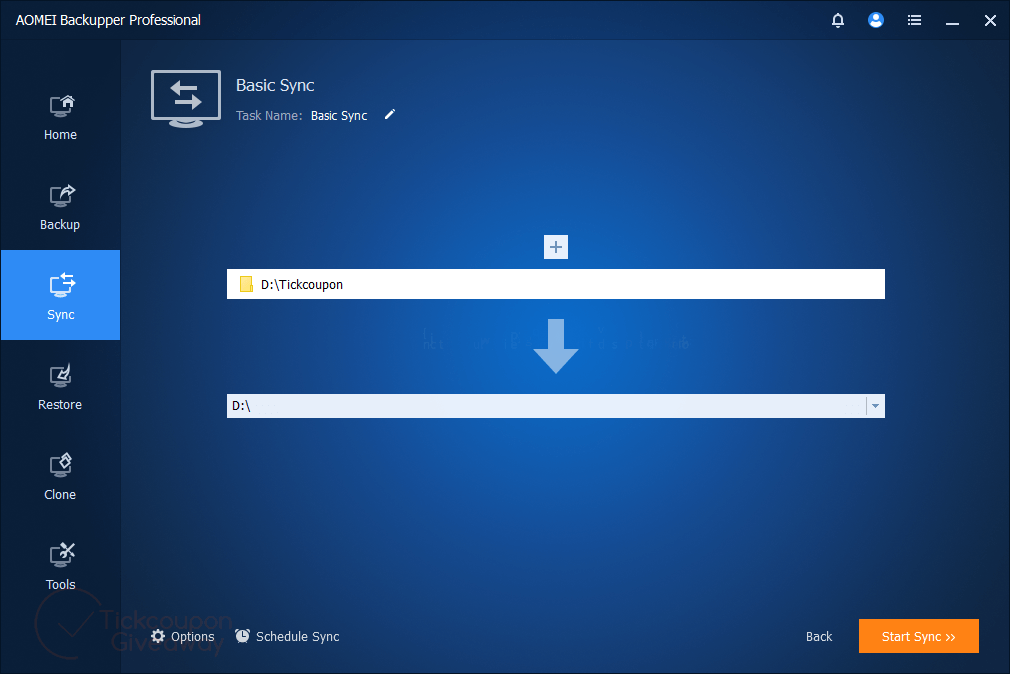Open the Restore section

point(60,385)
